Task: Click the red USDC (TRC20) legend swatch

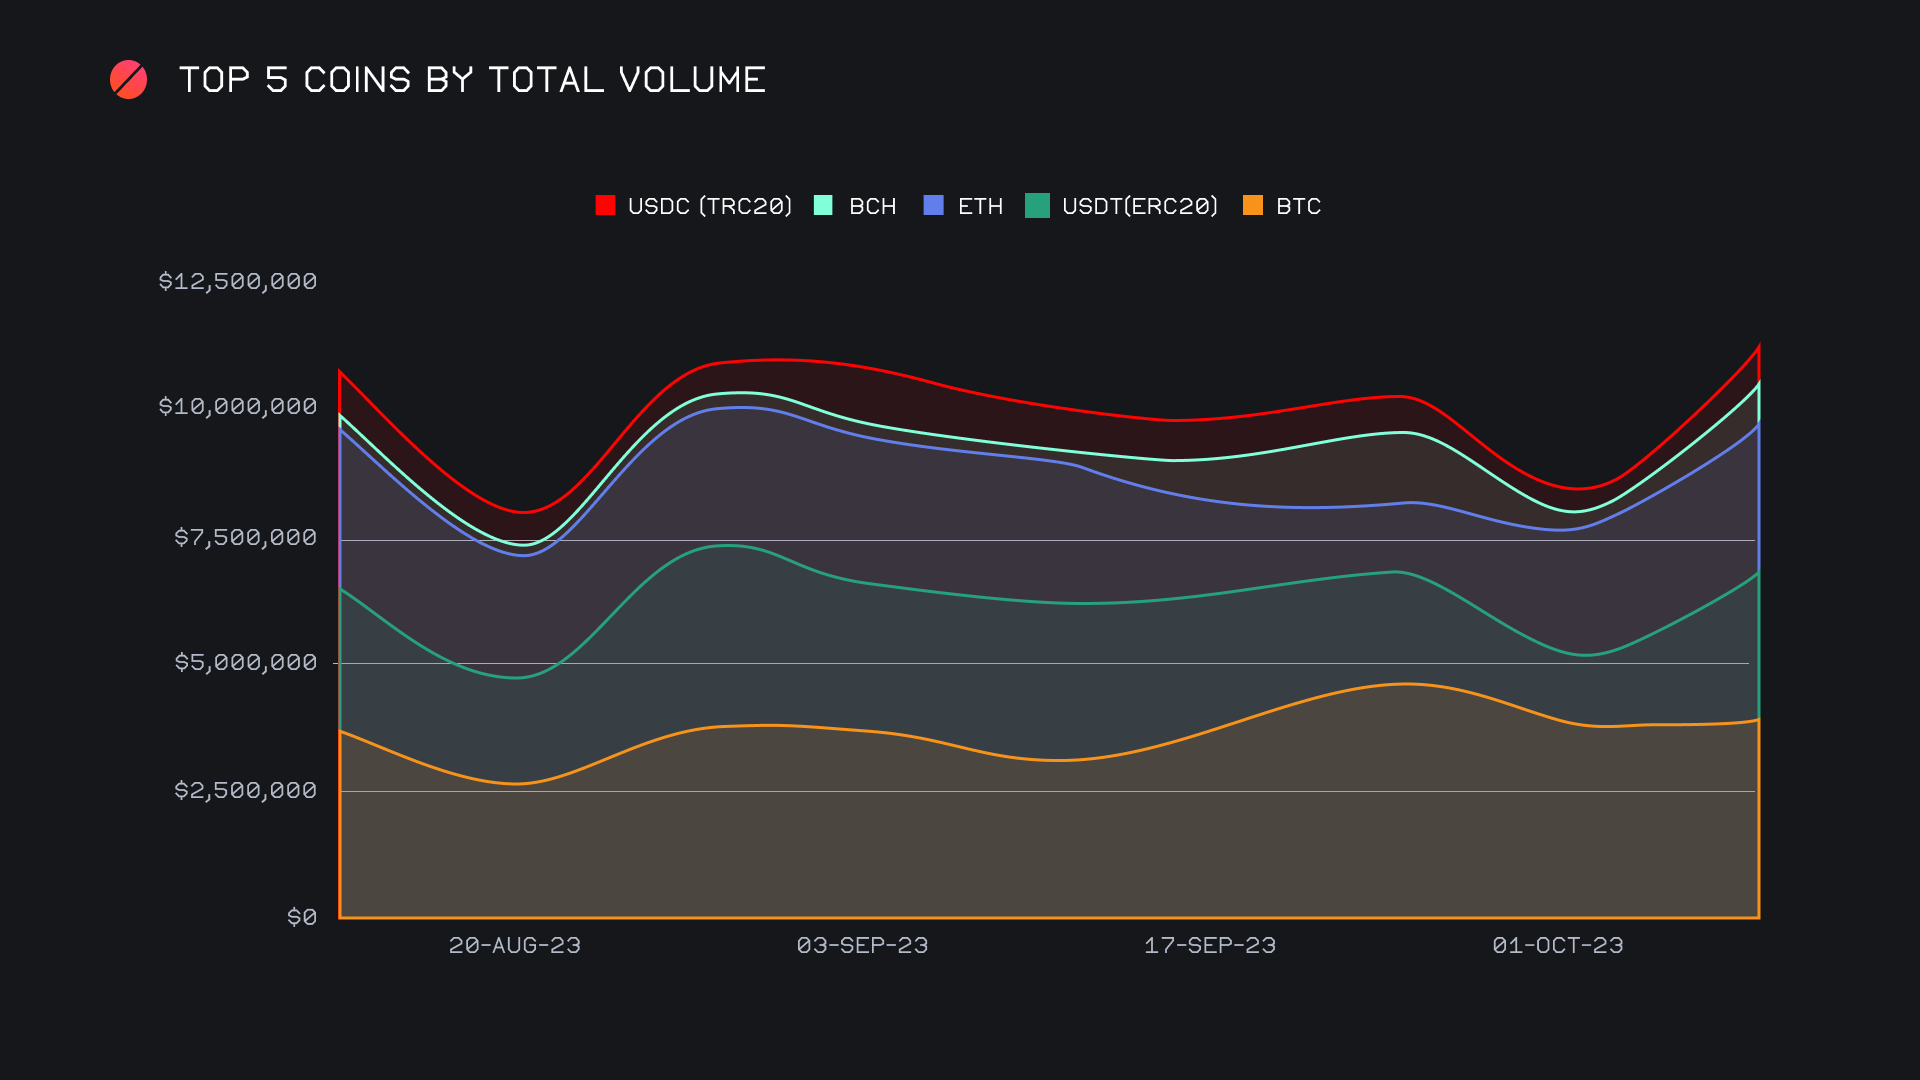Action: pos(605,206)
